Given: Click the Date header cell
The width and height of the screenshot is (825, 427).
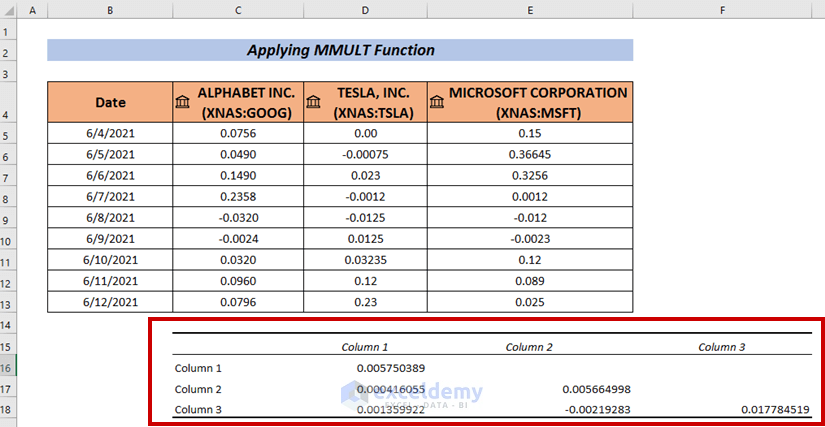Looking at the screenshot, I should click(110, 101).
